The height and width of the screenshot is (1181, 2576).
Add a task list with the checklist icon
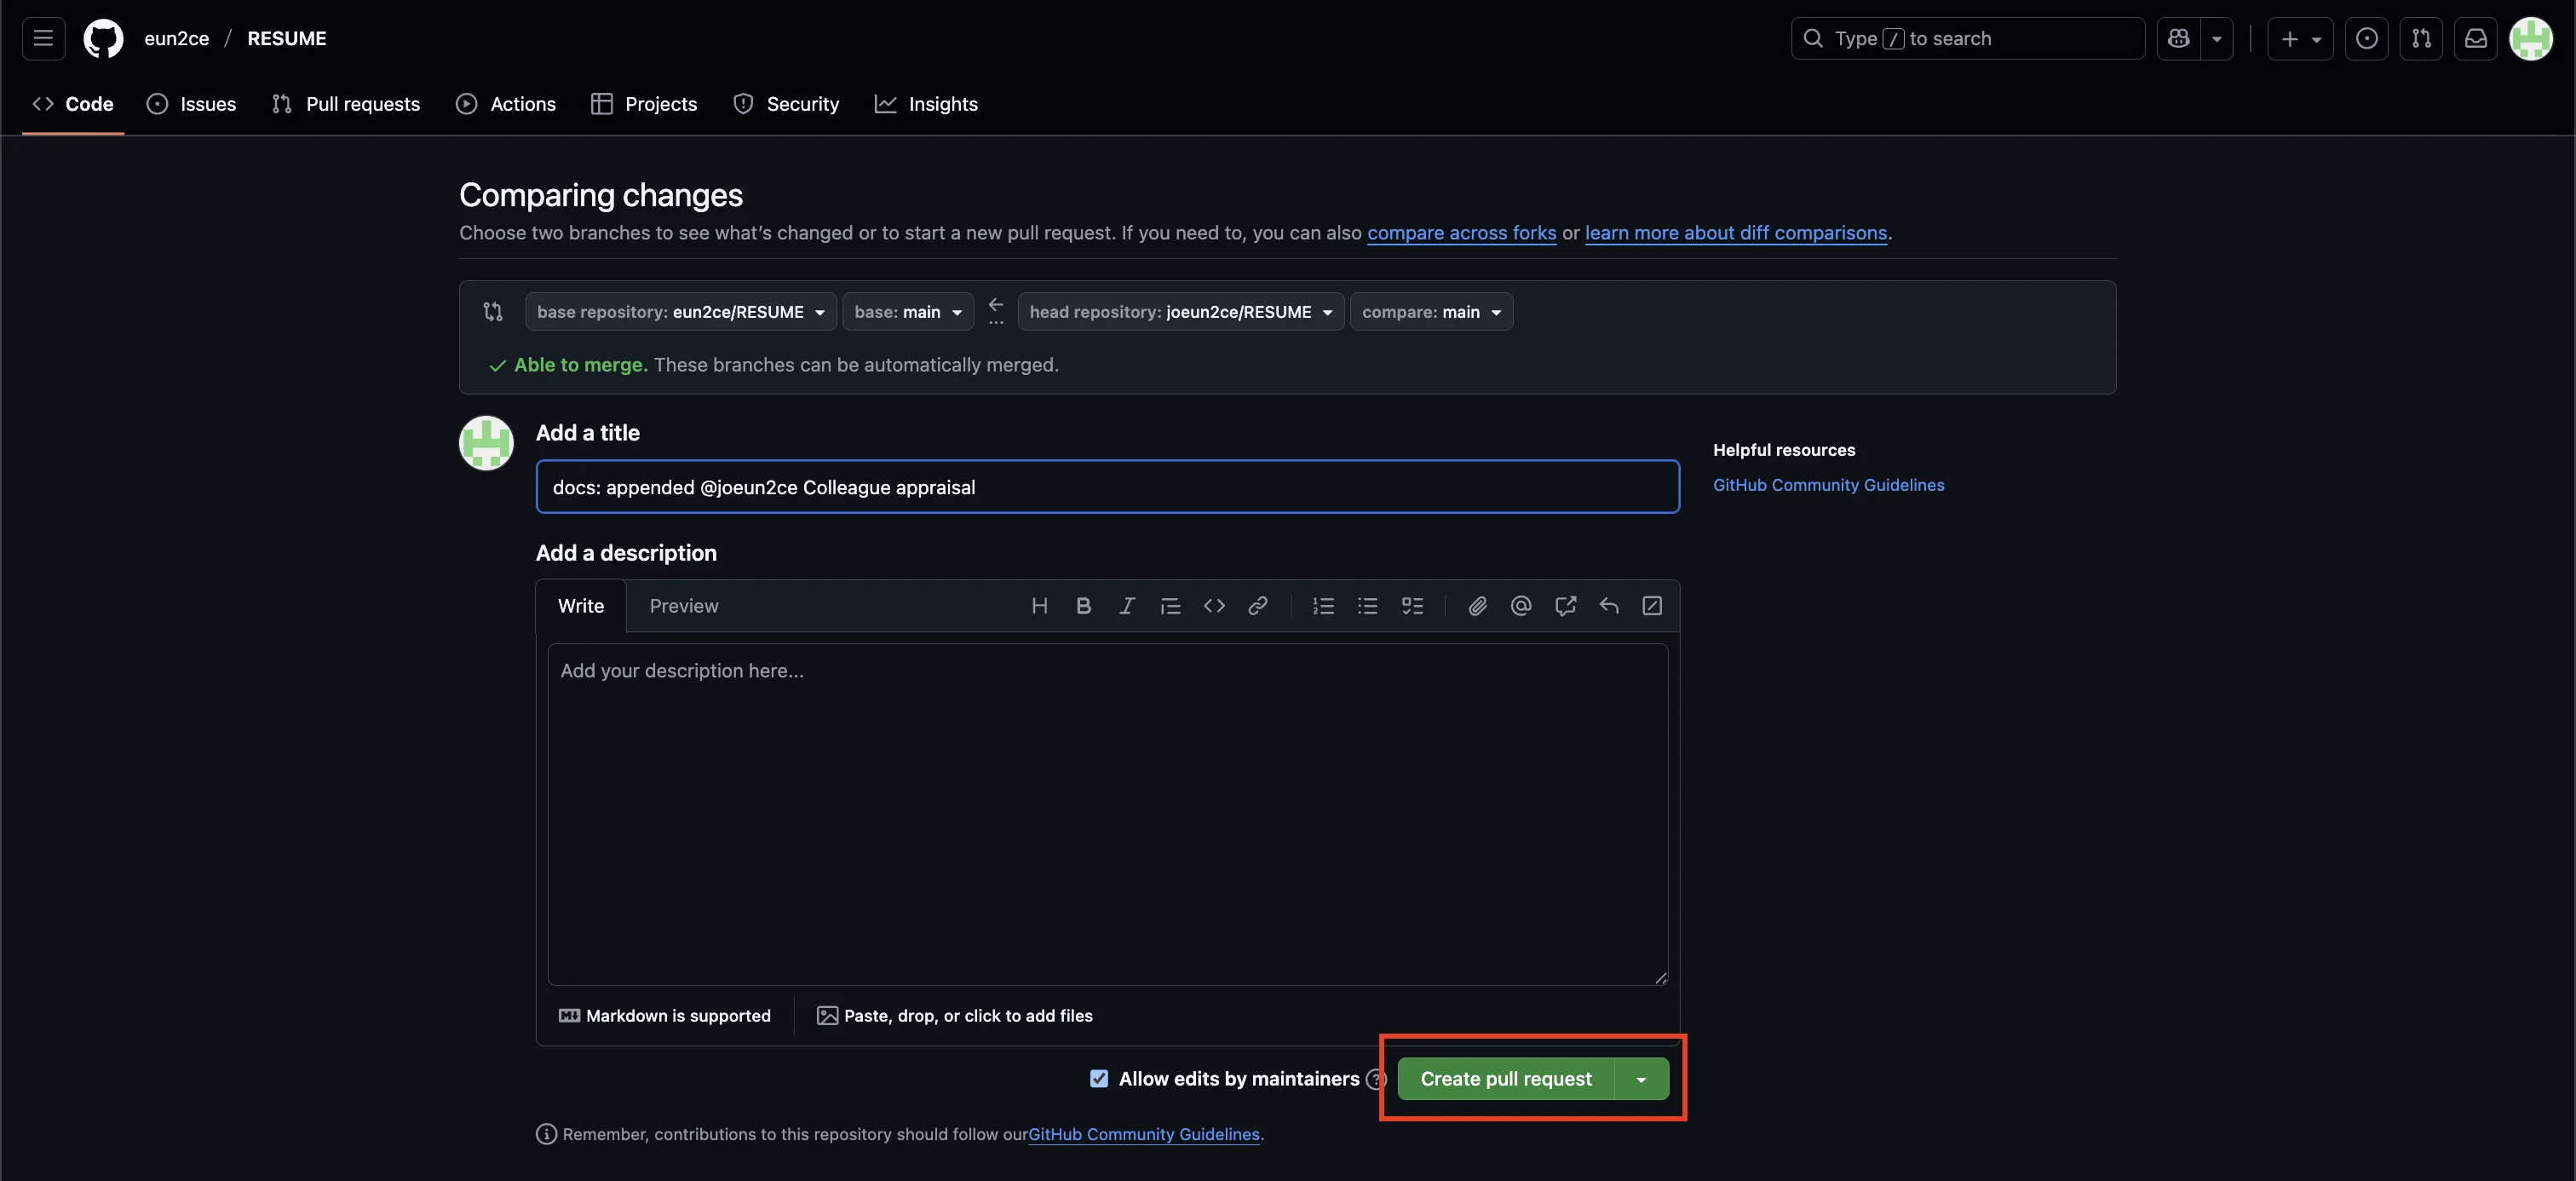1412,606
